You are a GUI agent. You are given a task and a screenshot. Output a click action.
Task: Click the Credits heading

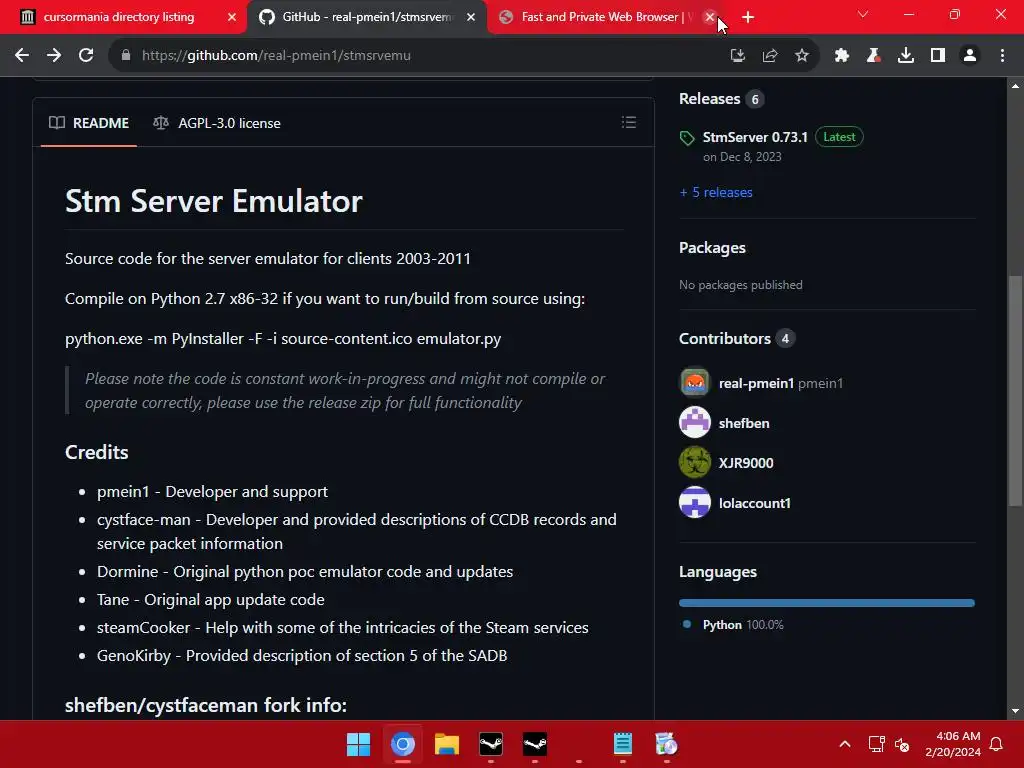pos(97,452)
